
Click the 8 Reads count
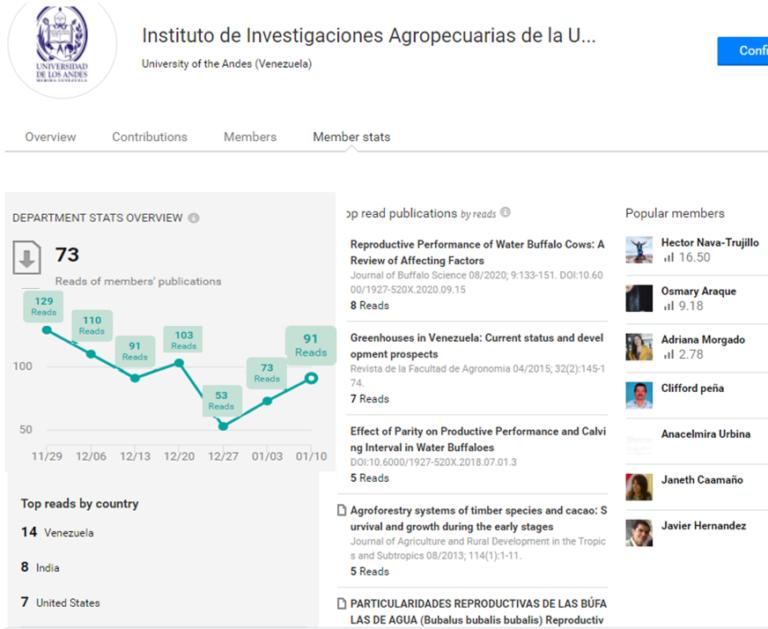click(369, 306)
